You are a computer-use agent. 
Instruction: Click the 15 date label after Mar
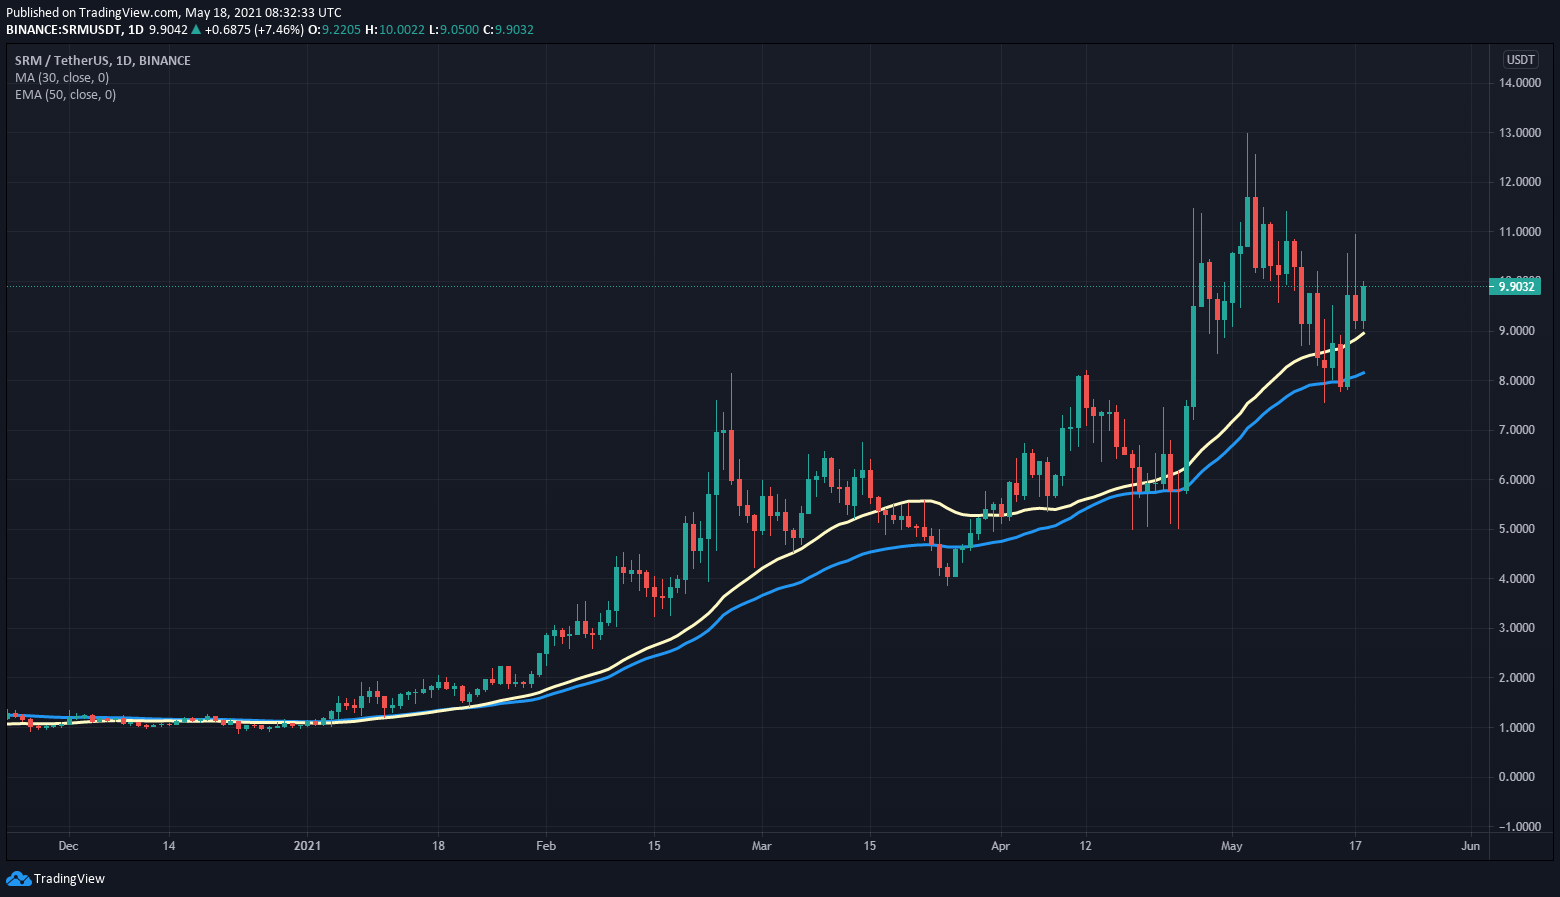pos(870,846)
